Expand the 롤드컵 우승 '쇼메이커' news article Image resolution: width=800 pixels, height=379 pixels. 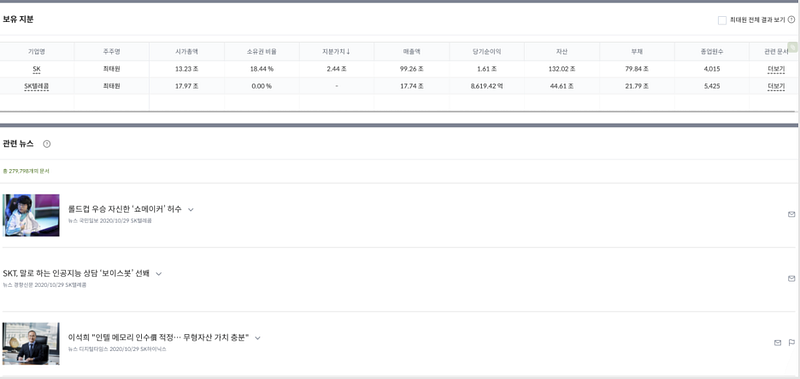coord(191,209)
